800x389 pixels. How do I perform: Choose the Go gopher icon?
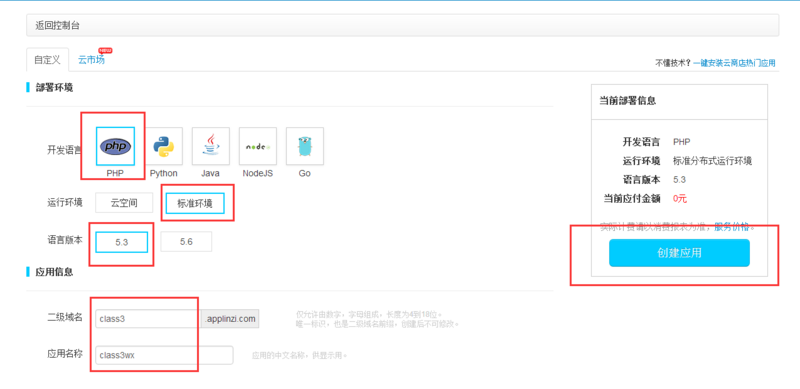coord(305,146)
